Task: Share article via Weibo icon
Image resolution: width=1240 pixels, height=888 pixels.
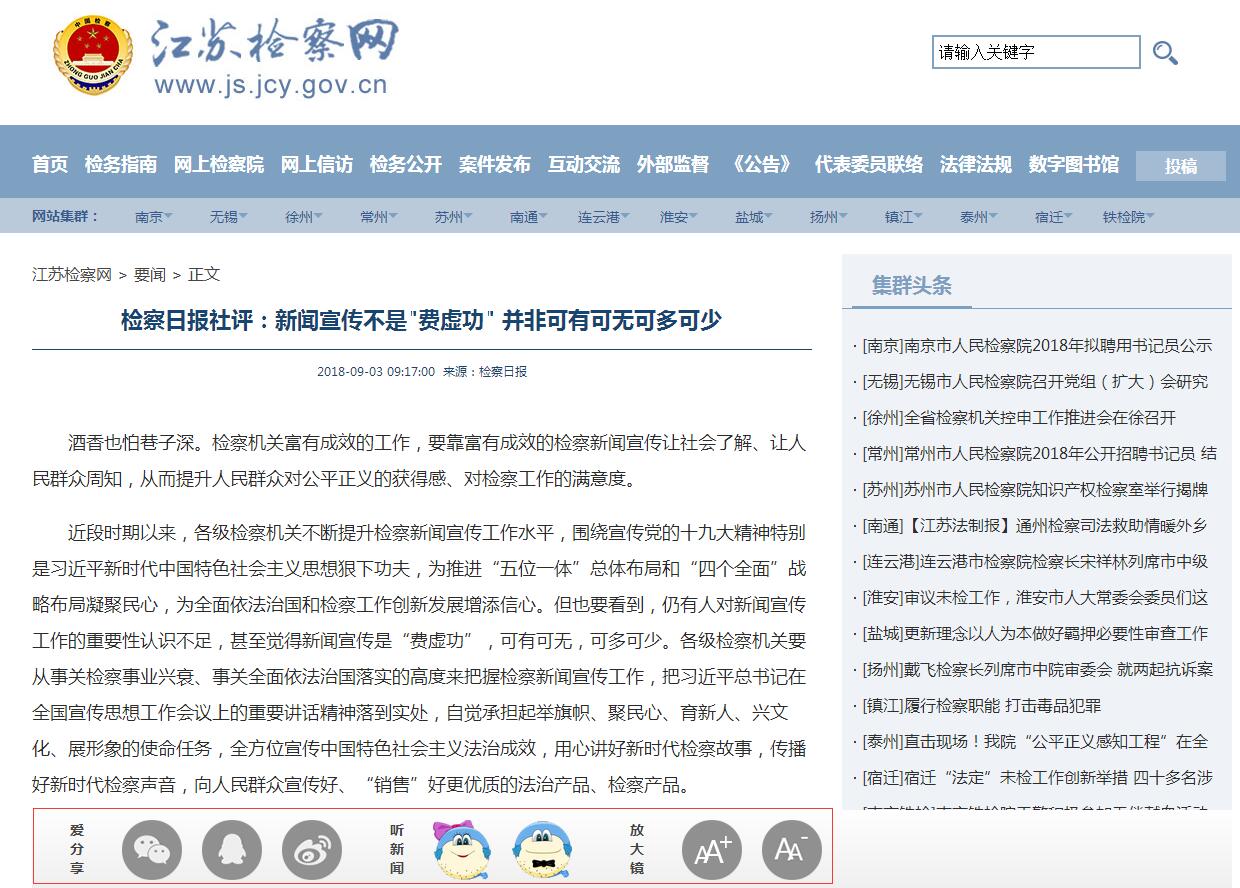Action: tap(312, 850)
